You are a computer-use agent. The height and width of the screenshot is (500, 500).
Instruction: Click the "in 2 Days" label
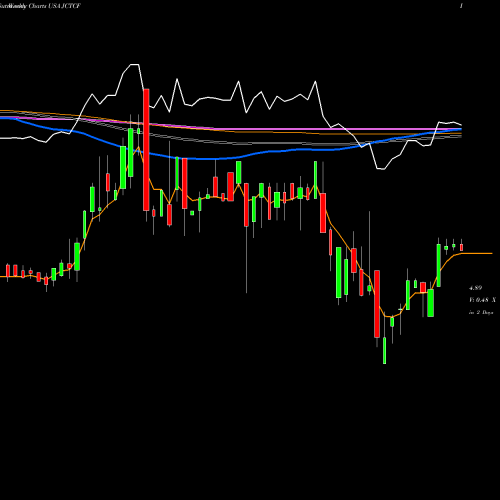481,313
